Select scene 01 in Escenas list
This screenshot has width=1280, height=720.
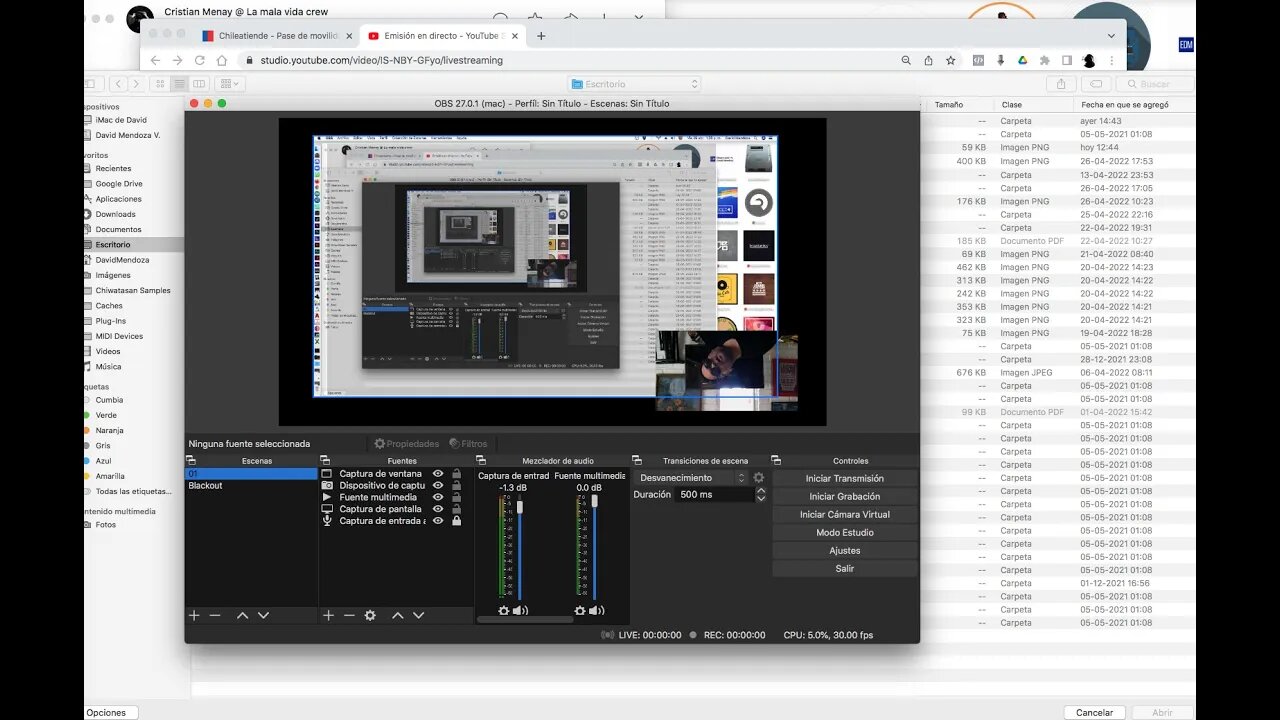point(251,474)
